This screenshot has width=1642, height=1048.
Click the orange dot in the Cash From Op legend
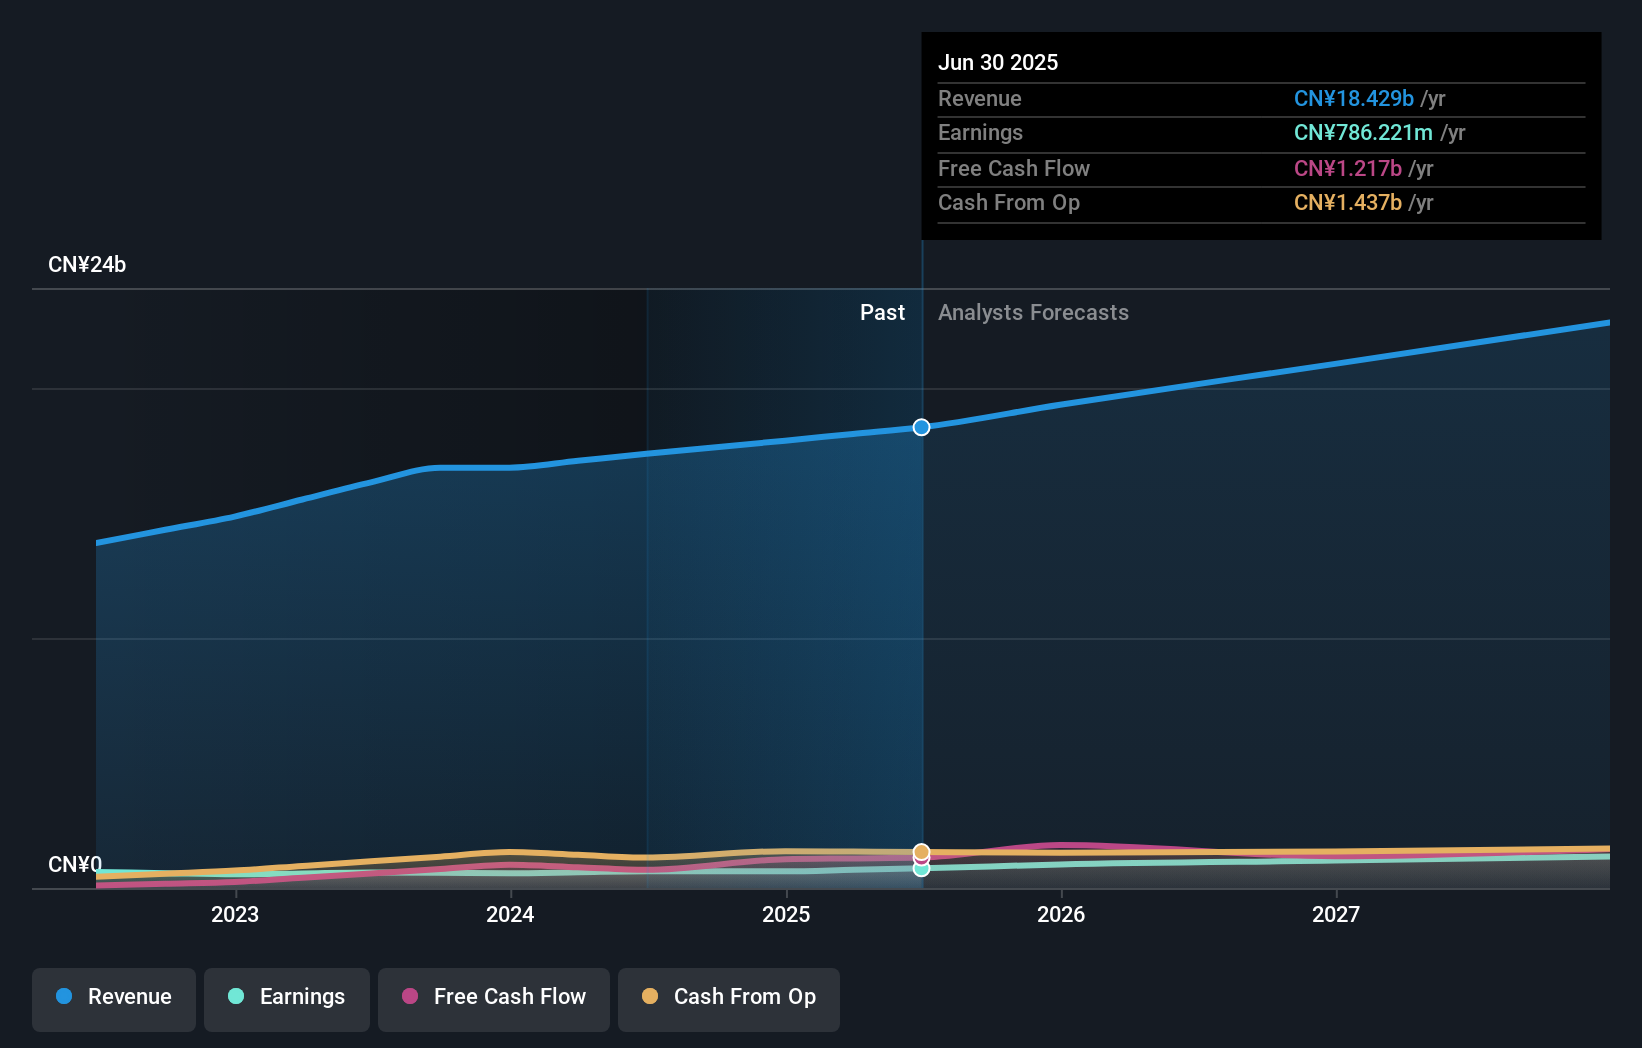[650, 997]
